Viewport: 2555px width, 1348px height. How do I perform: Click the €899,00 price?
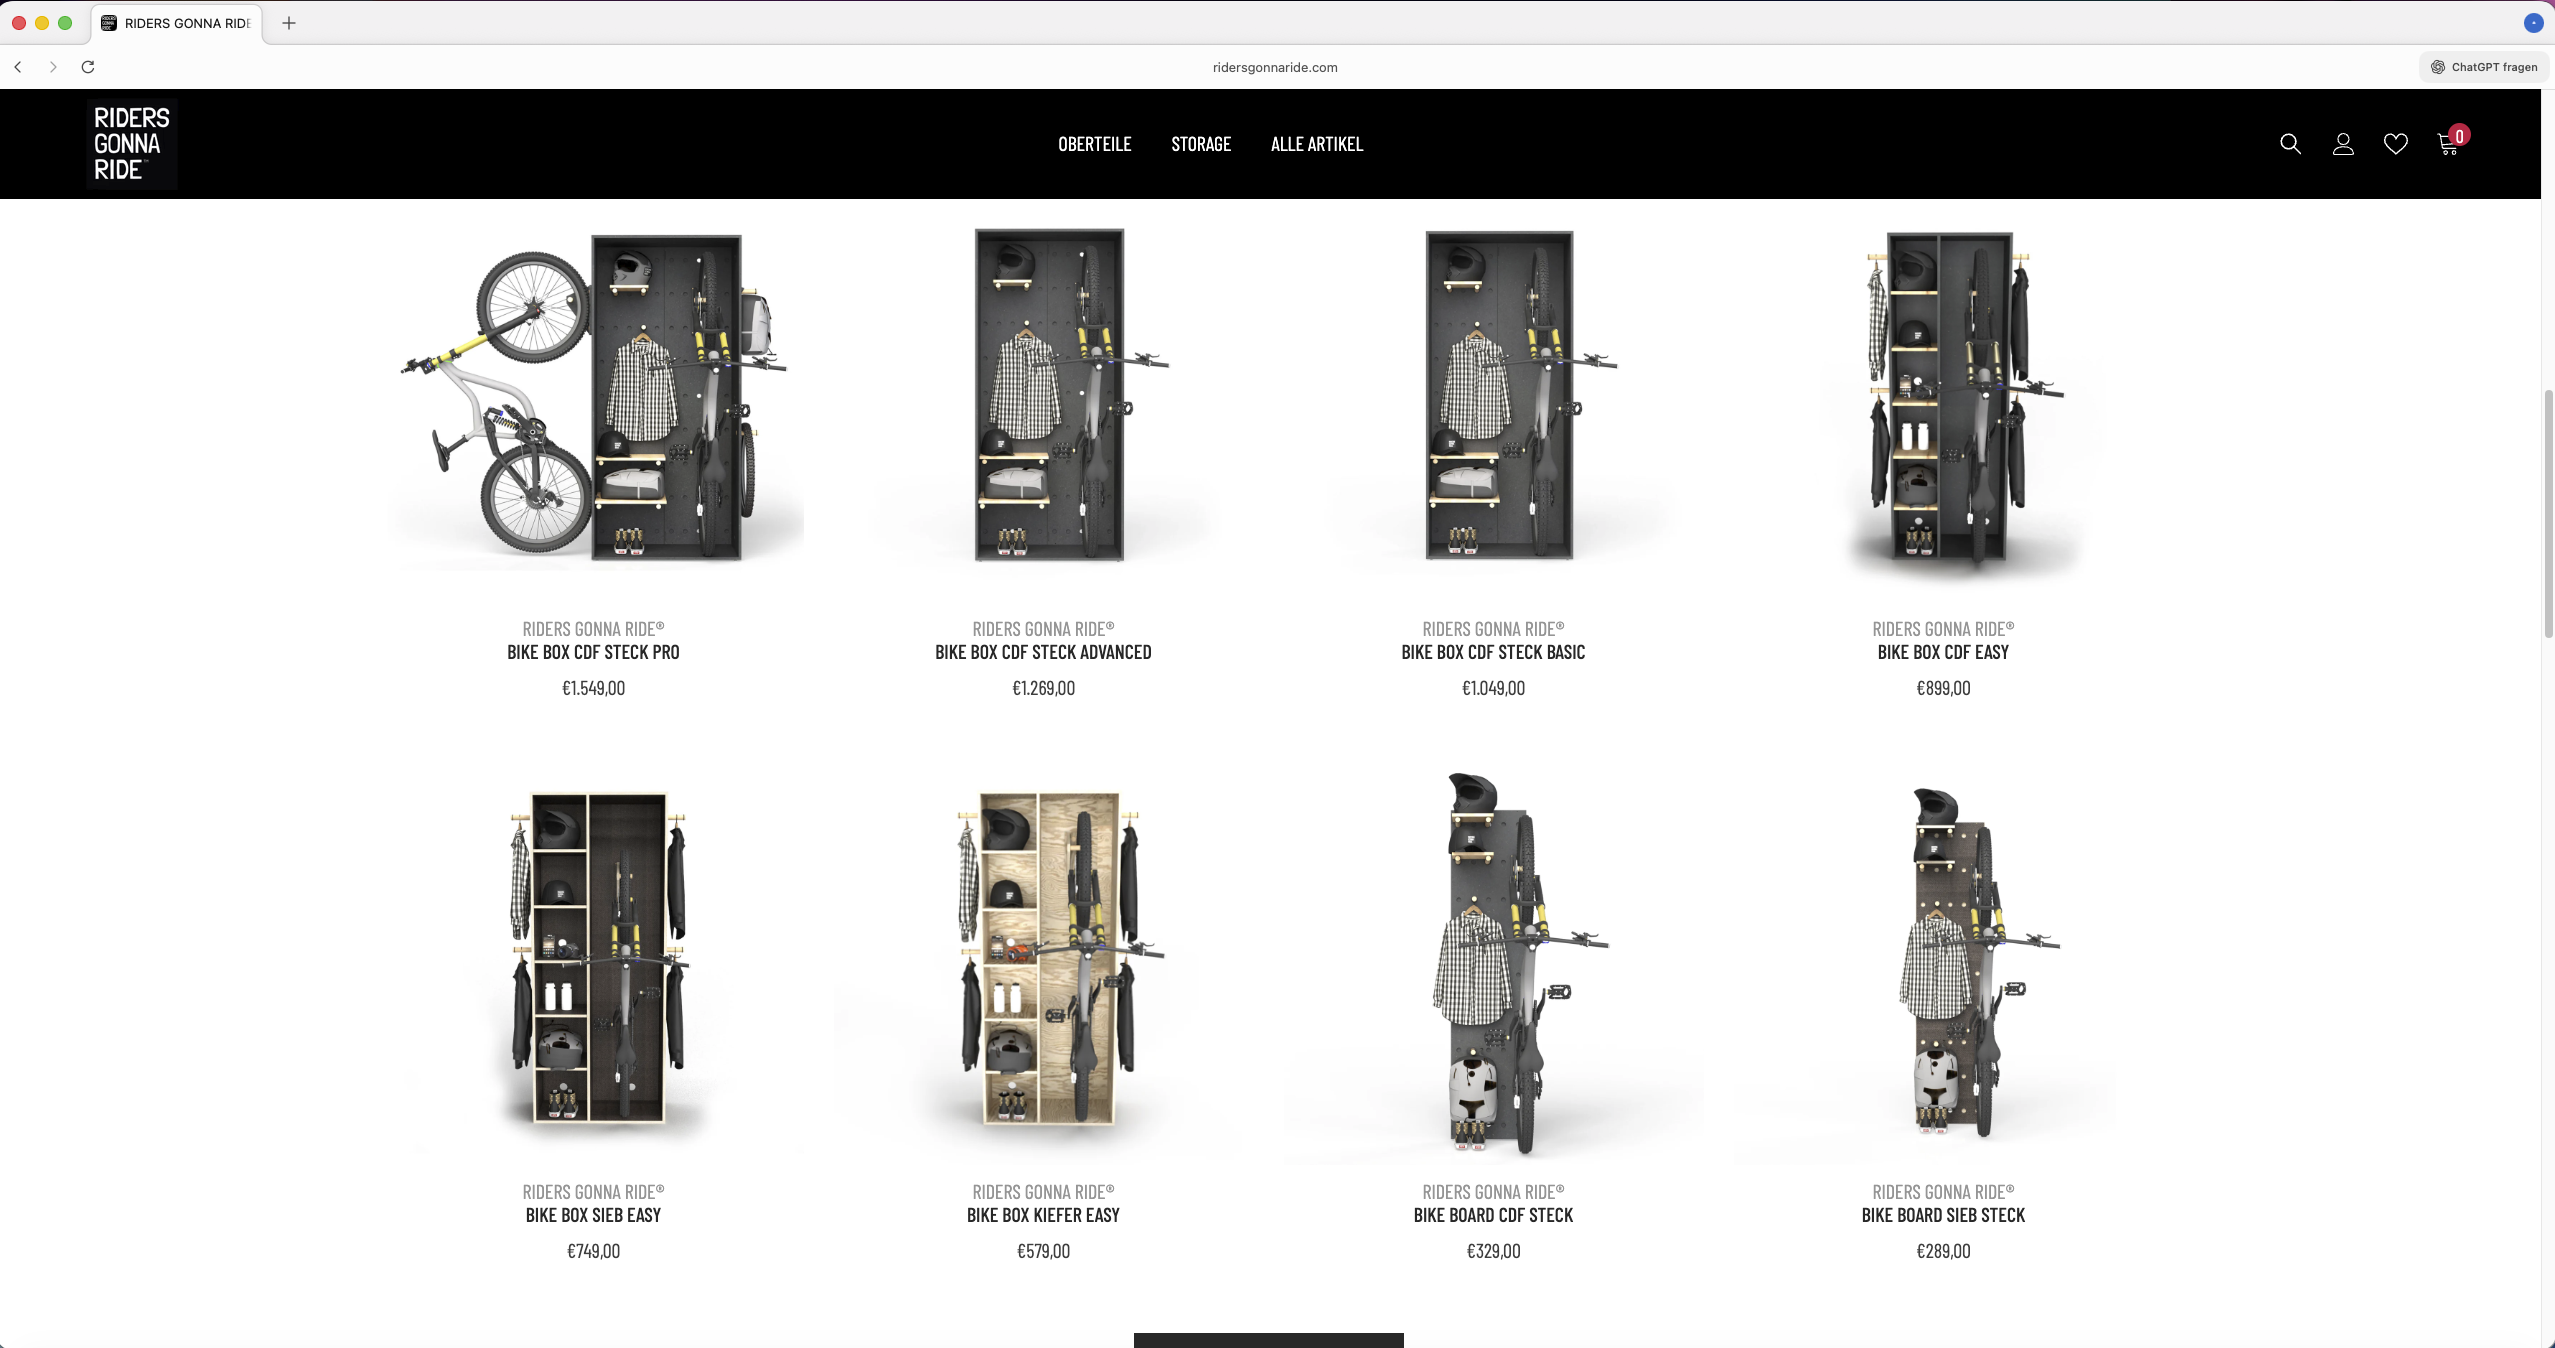[x=1943, y=688]
